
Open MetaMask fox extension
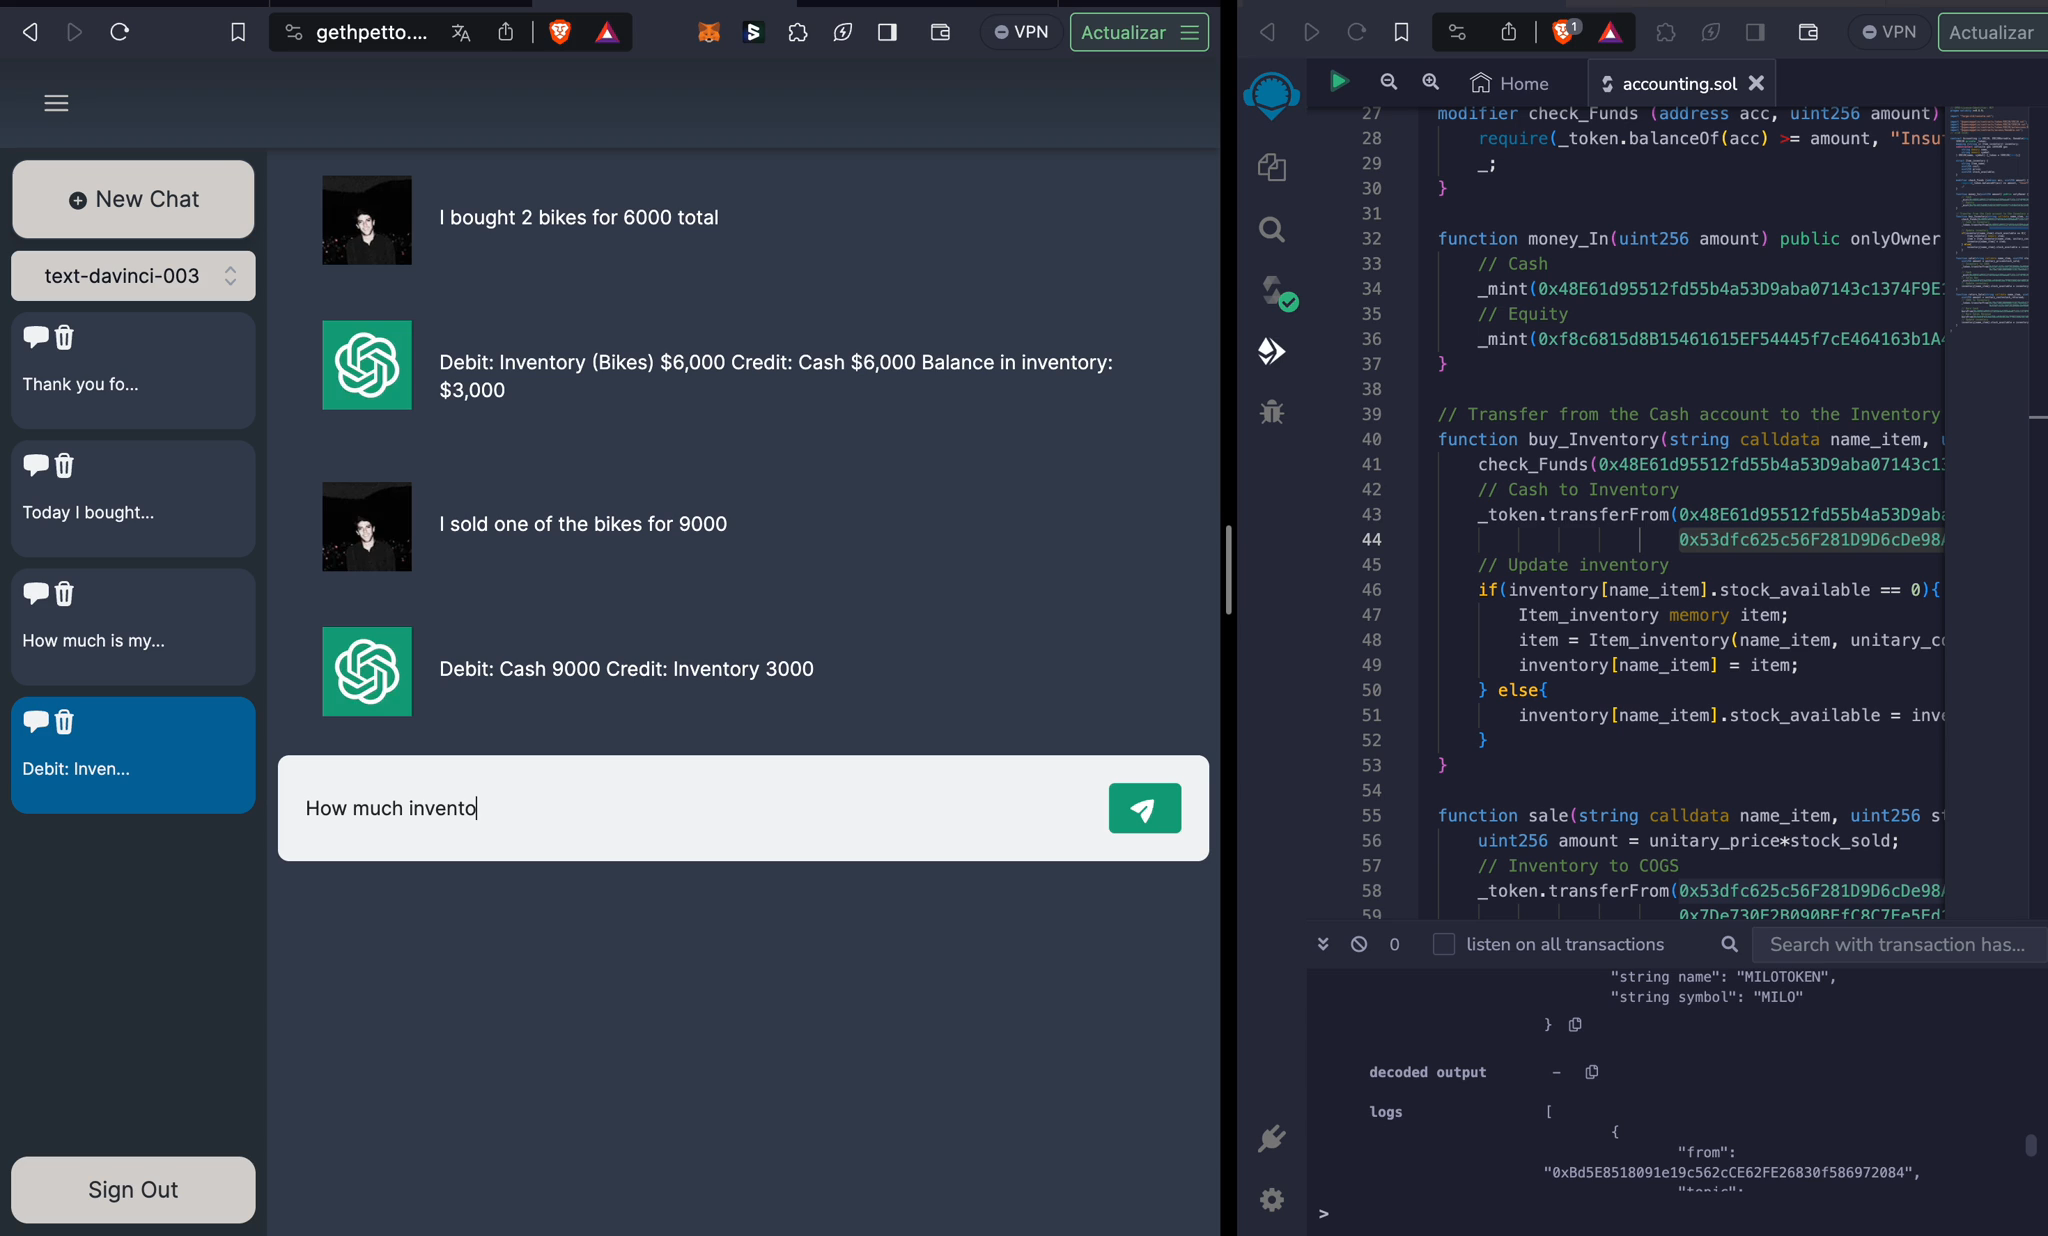708,32
